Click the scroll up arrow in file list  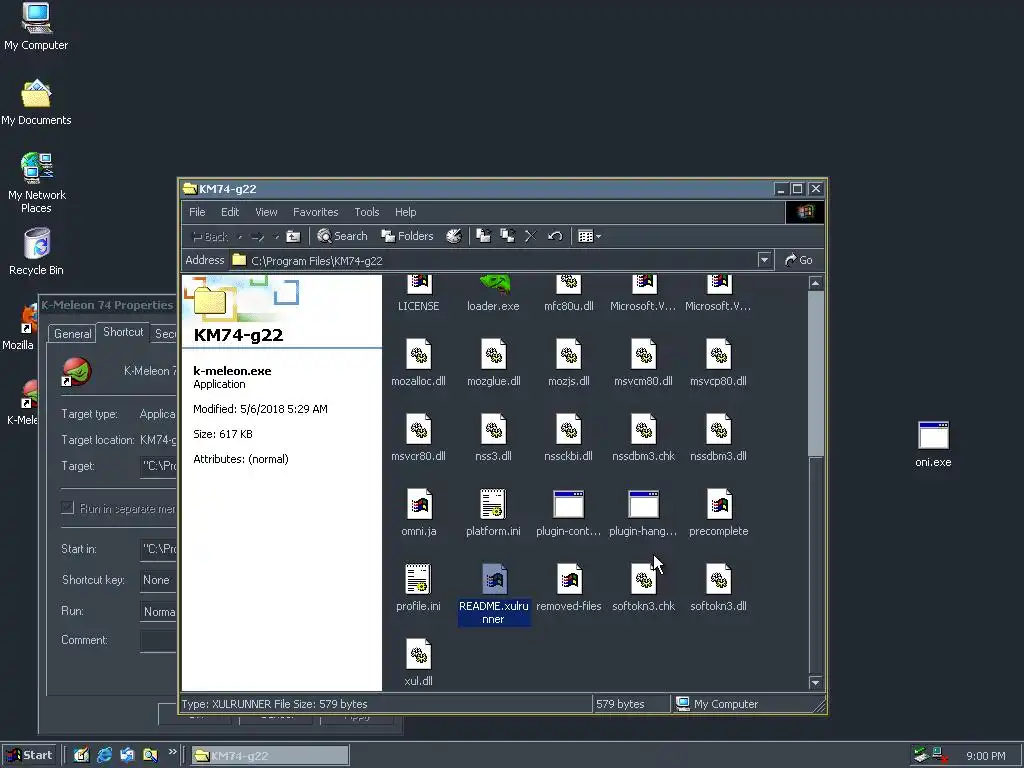click(x=815, y=283)
